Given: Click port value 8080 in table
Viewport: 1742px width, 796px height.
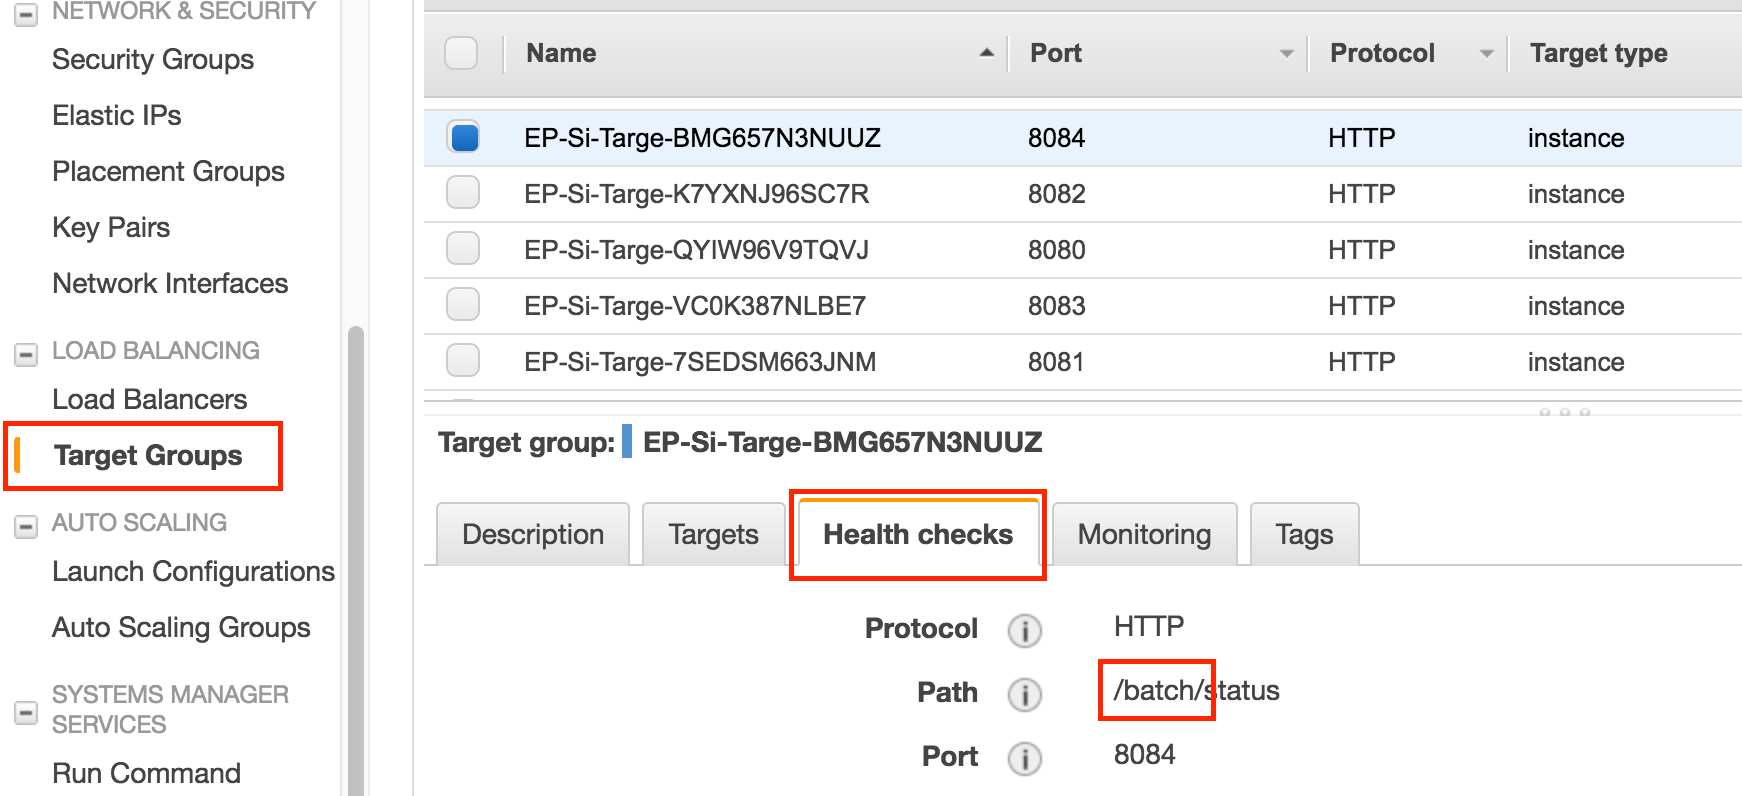Looking at the screenshot, I should pos(1056,250).
